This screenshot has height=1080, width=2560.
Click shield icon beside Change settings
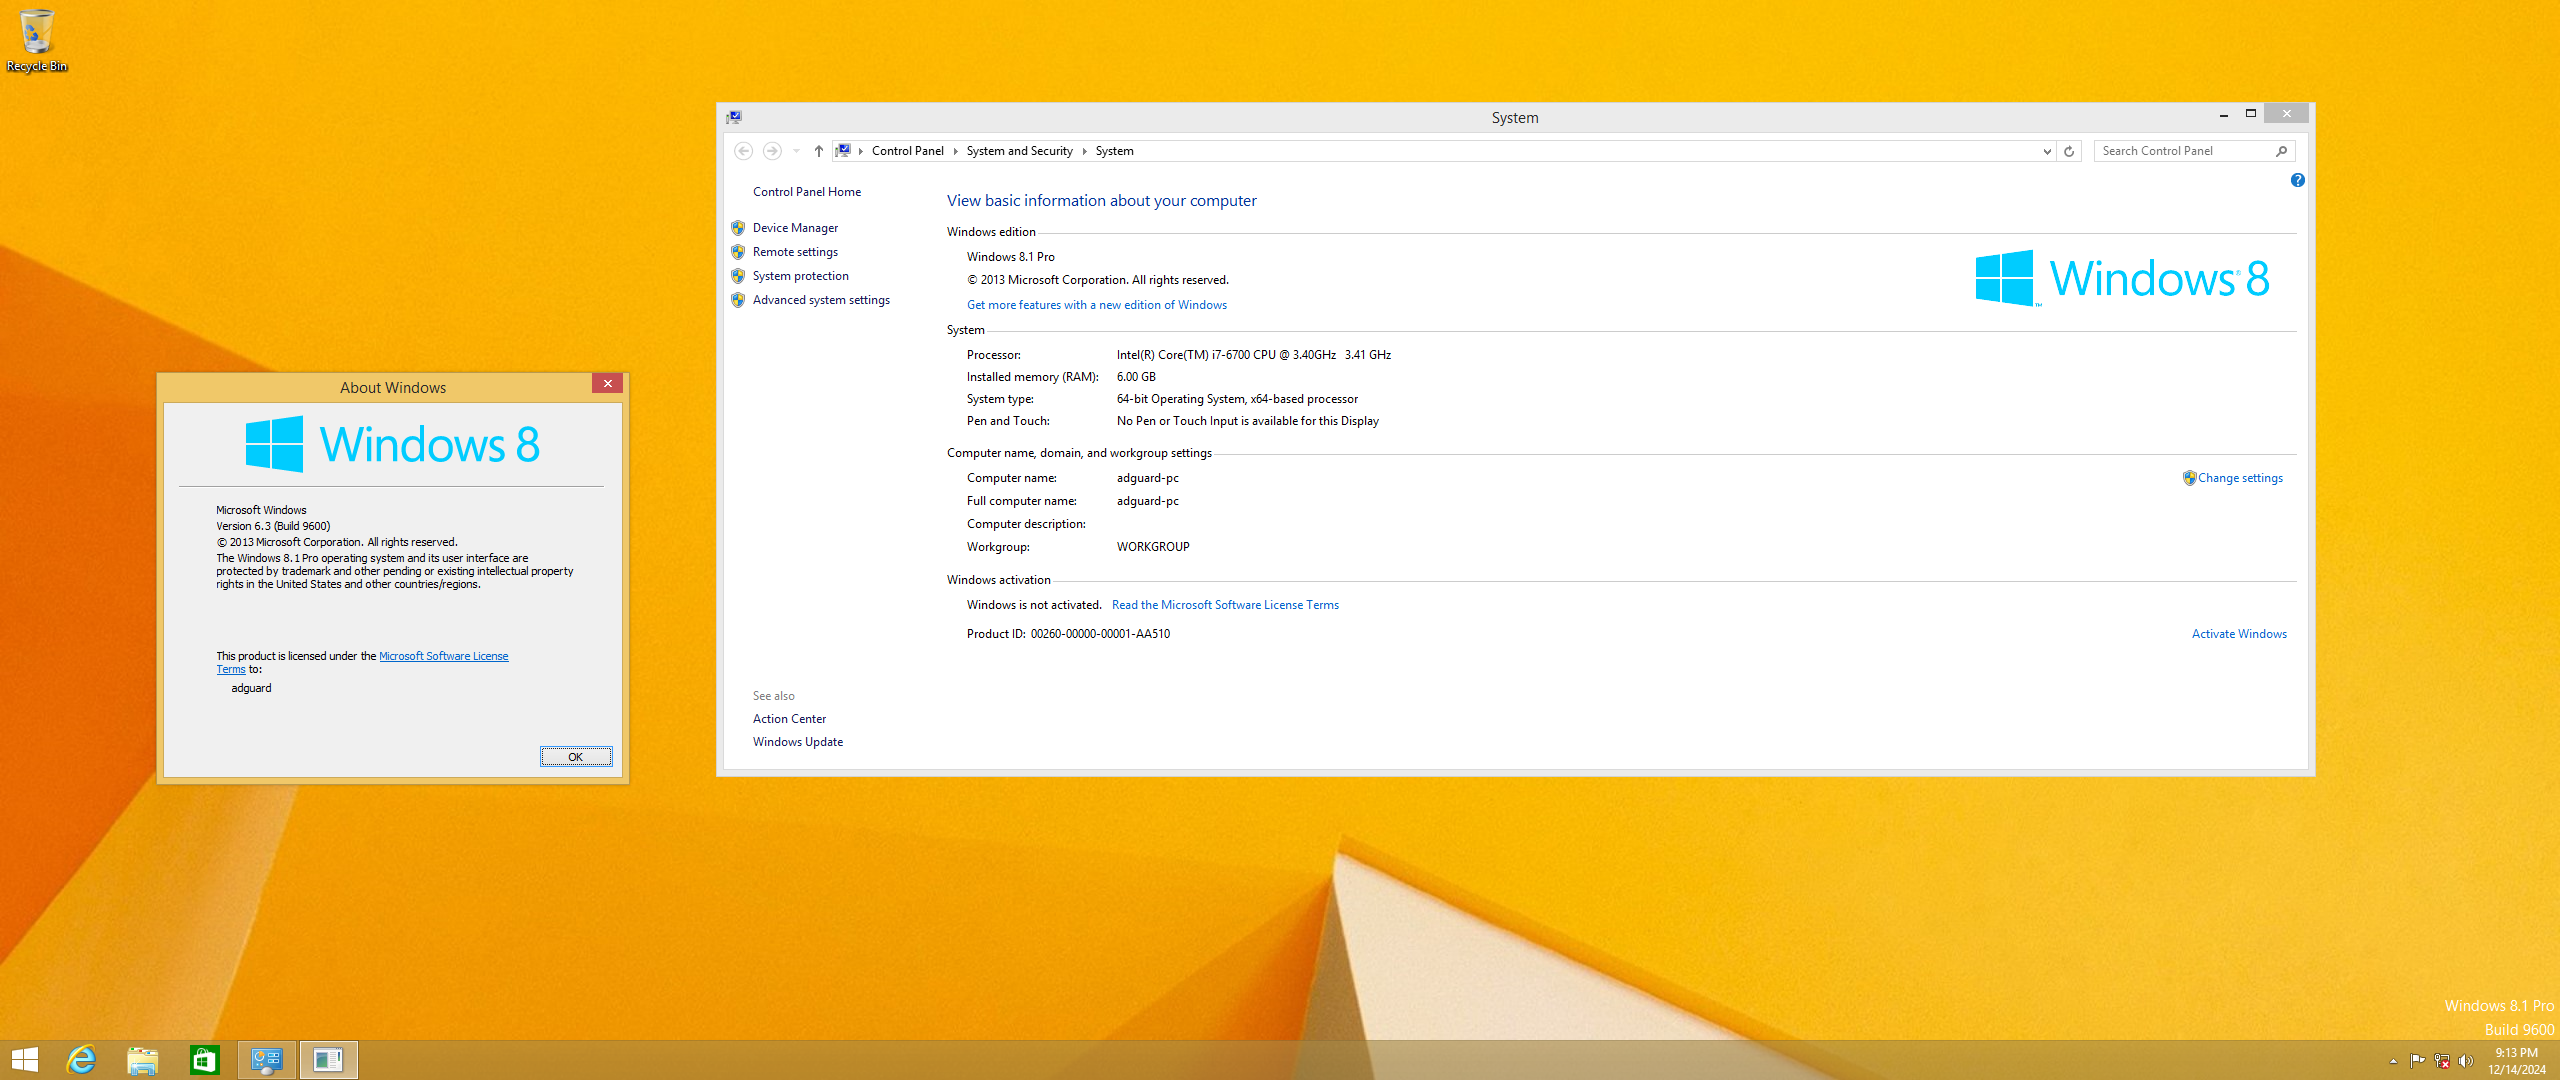point(2189,478)
